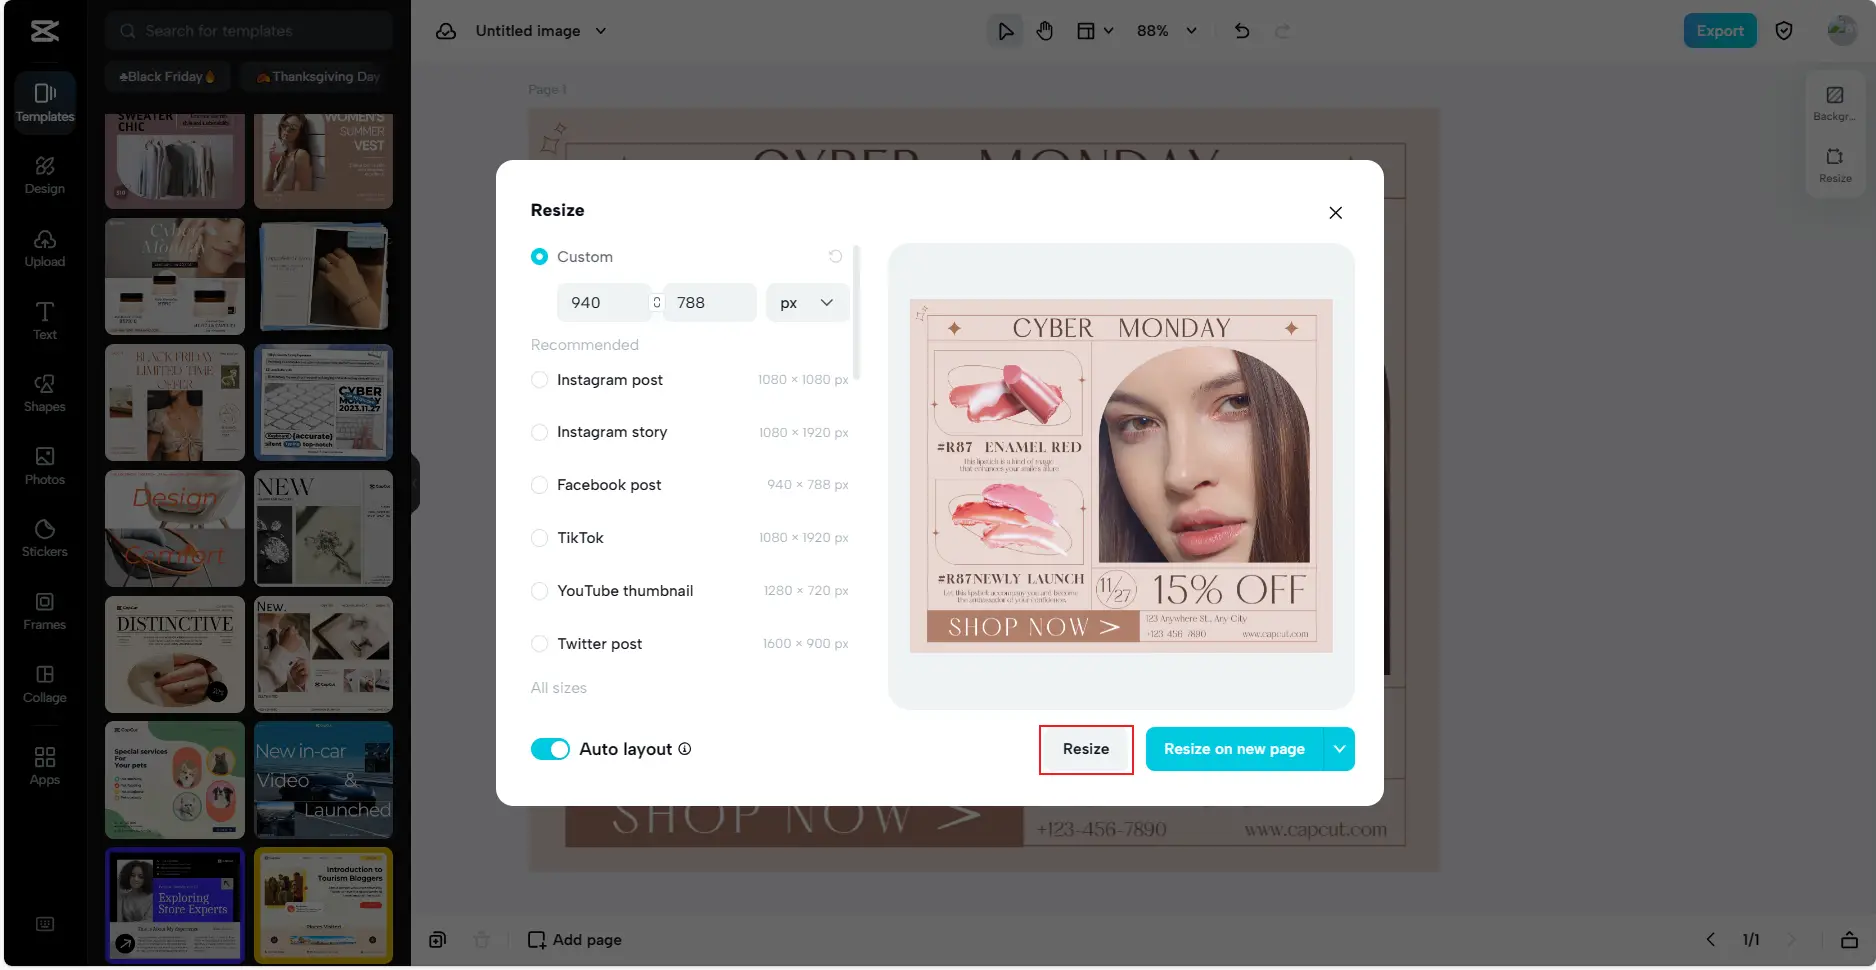The image size is (1876, 970).
Task: Open the px unit dropdown
Action: (x=806, y=302)
